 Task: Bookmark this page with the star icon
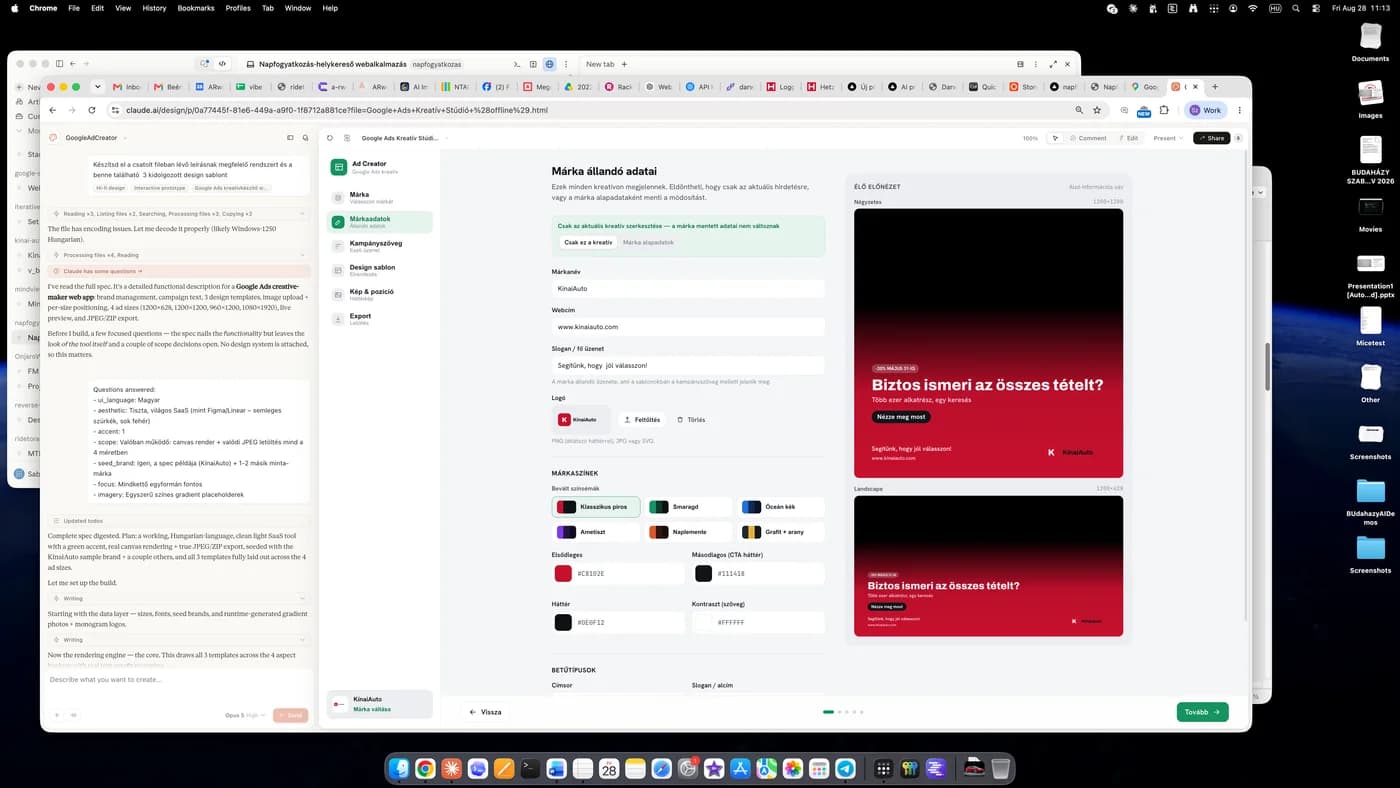[1097, 110]
